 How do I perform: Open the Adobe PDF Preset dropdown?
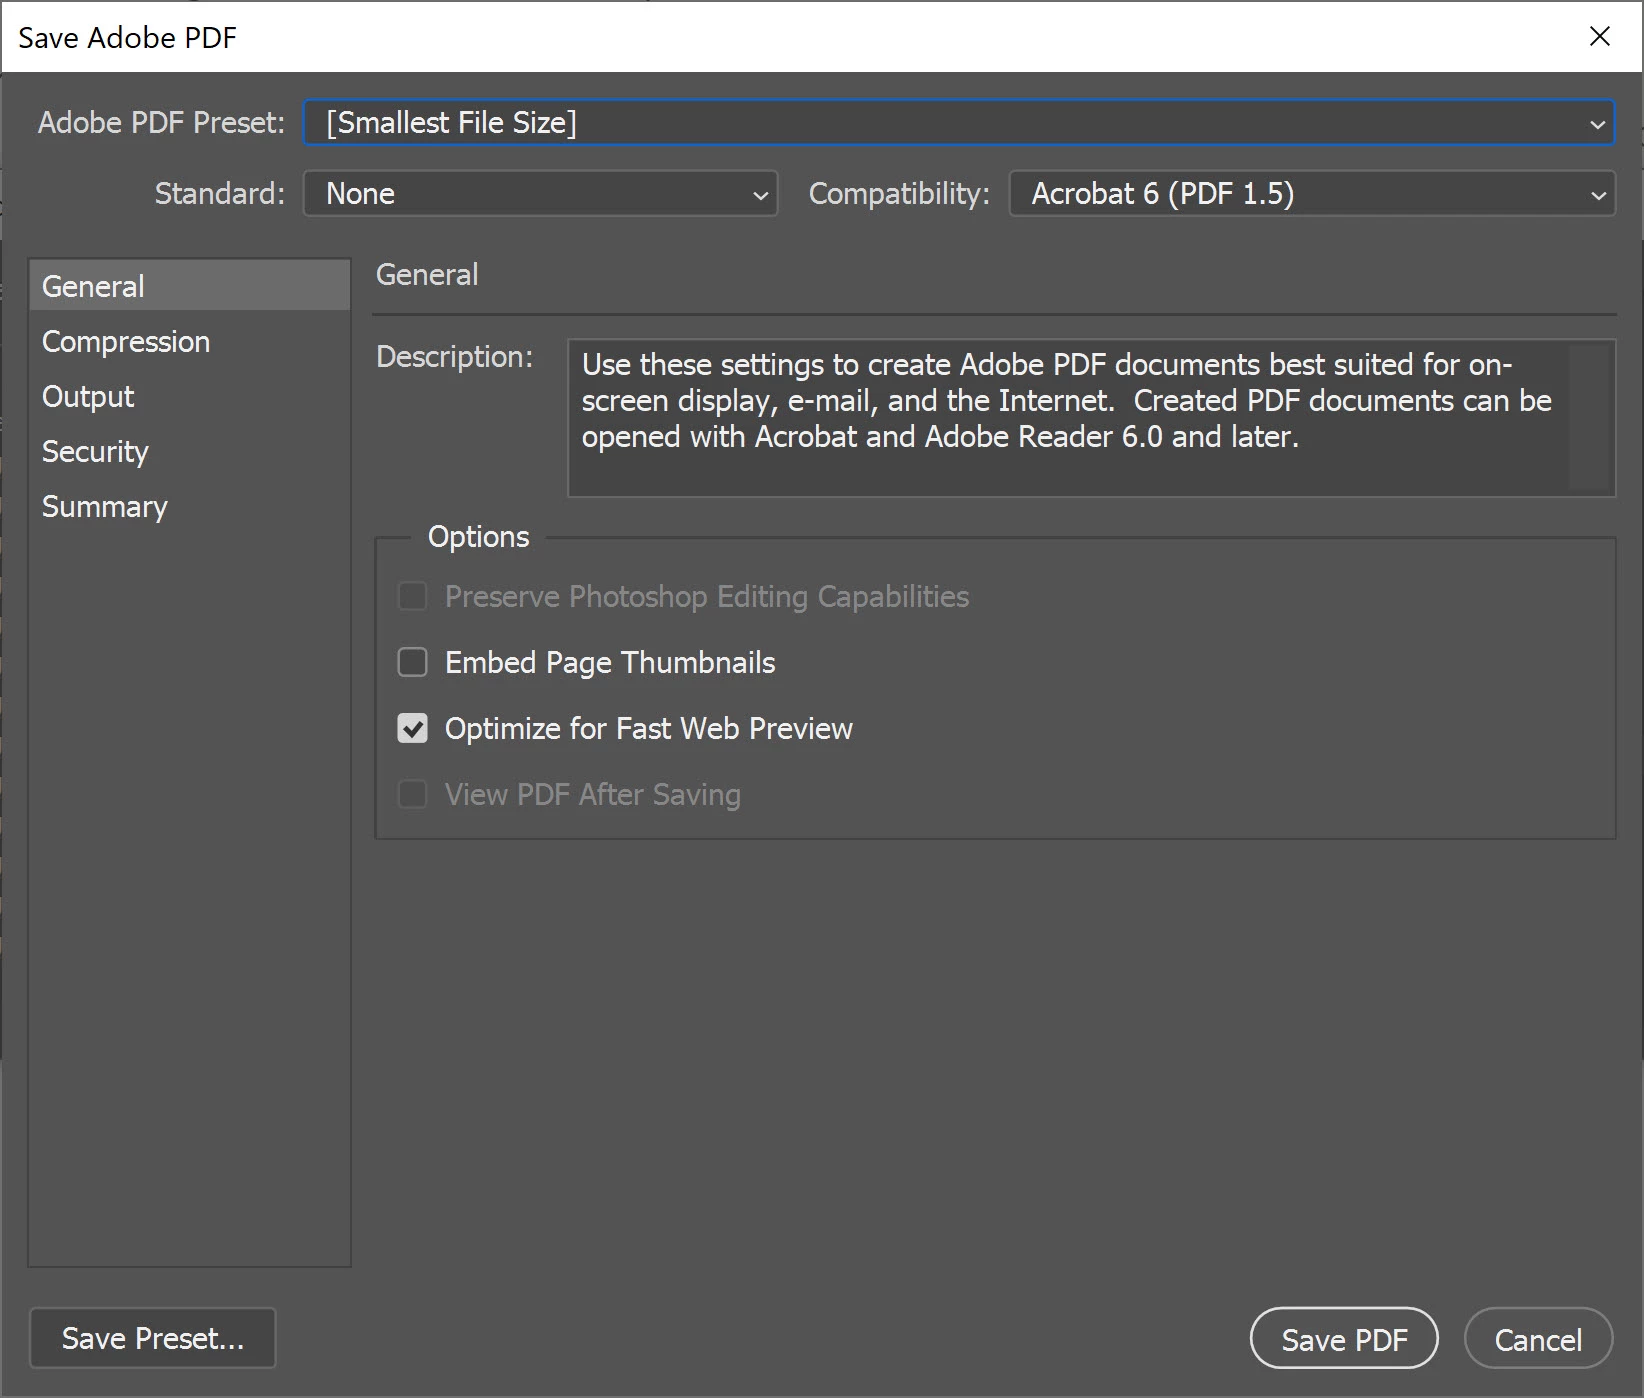tap(959, 123)
